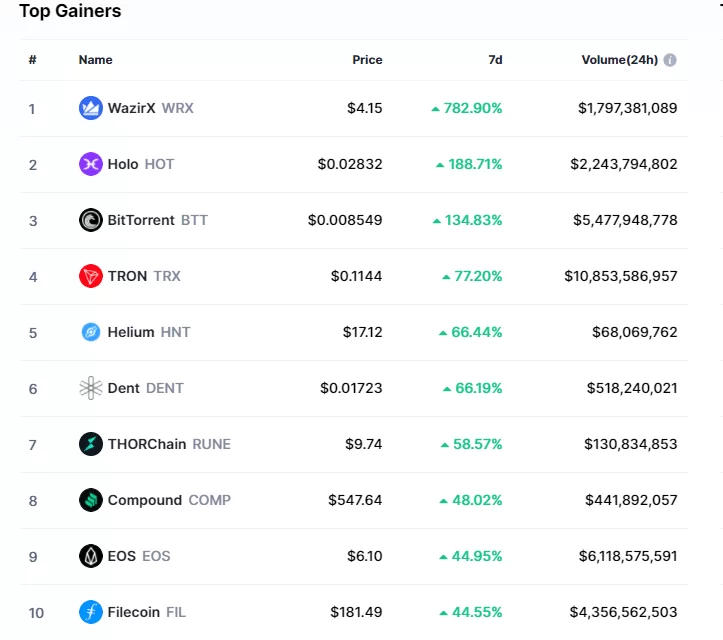
Task: Click the BitTorrent coin logo icon
Action: (x=91, y=220)
